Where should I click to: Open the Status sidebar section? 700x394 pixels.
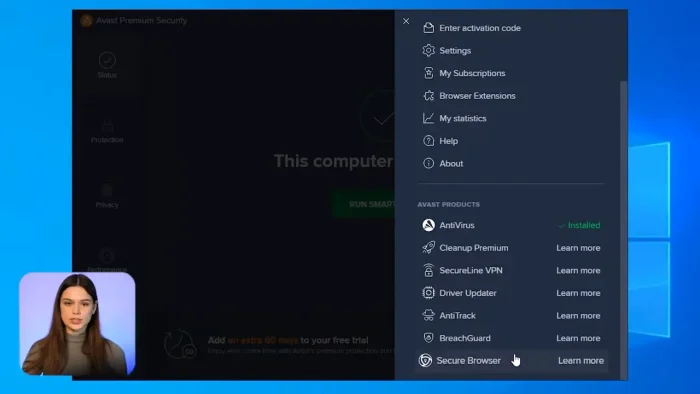coord(107,65)
